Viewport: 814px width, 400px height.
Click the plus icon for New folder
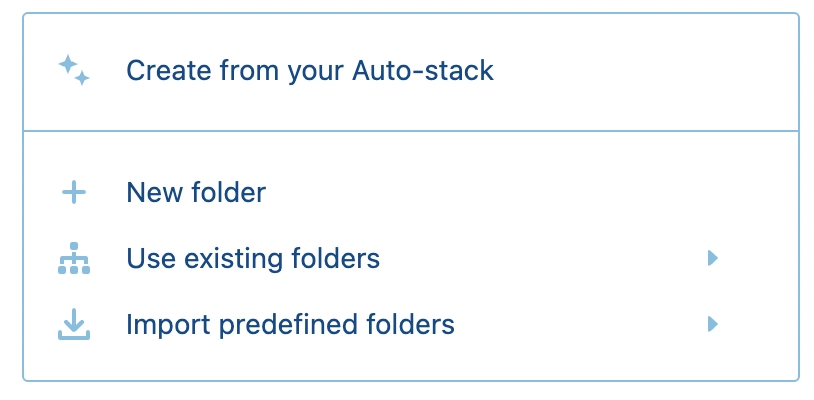tap(74, 193)
